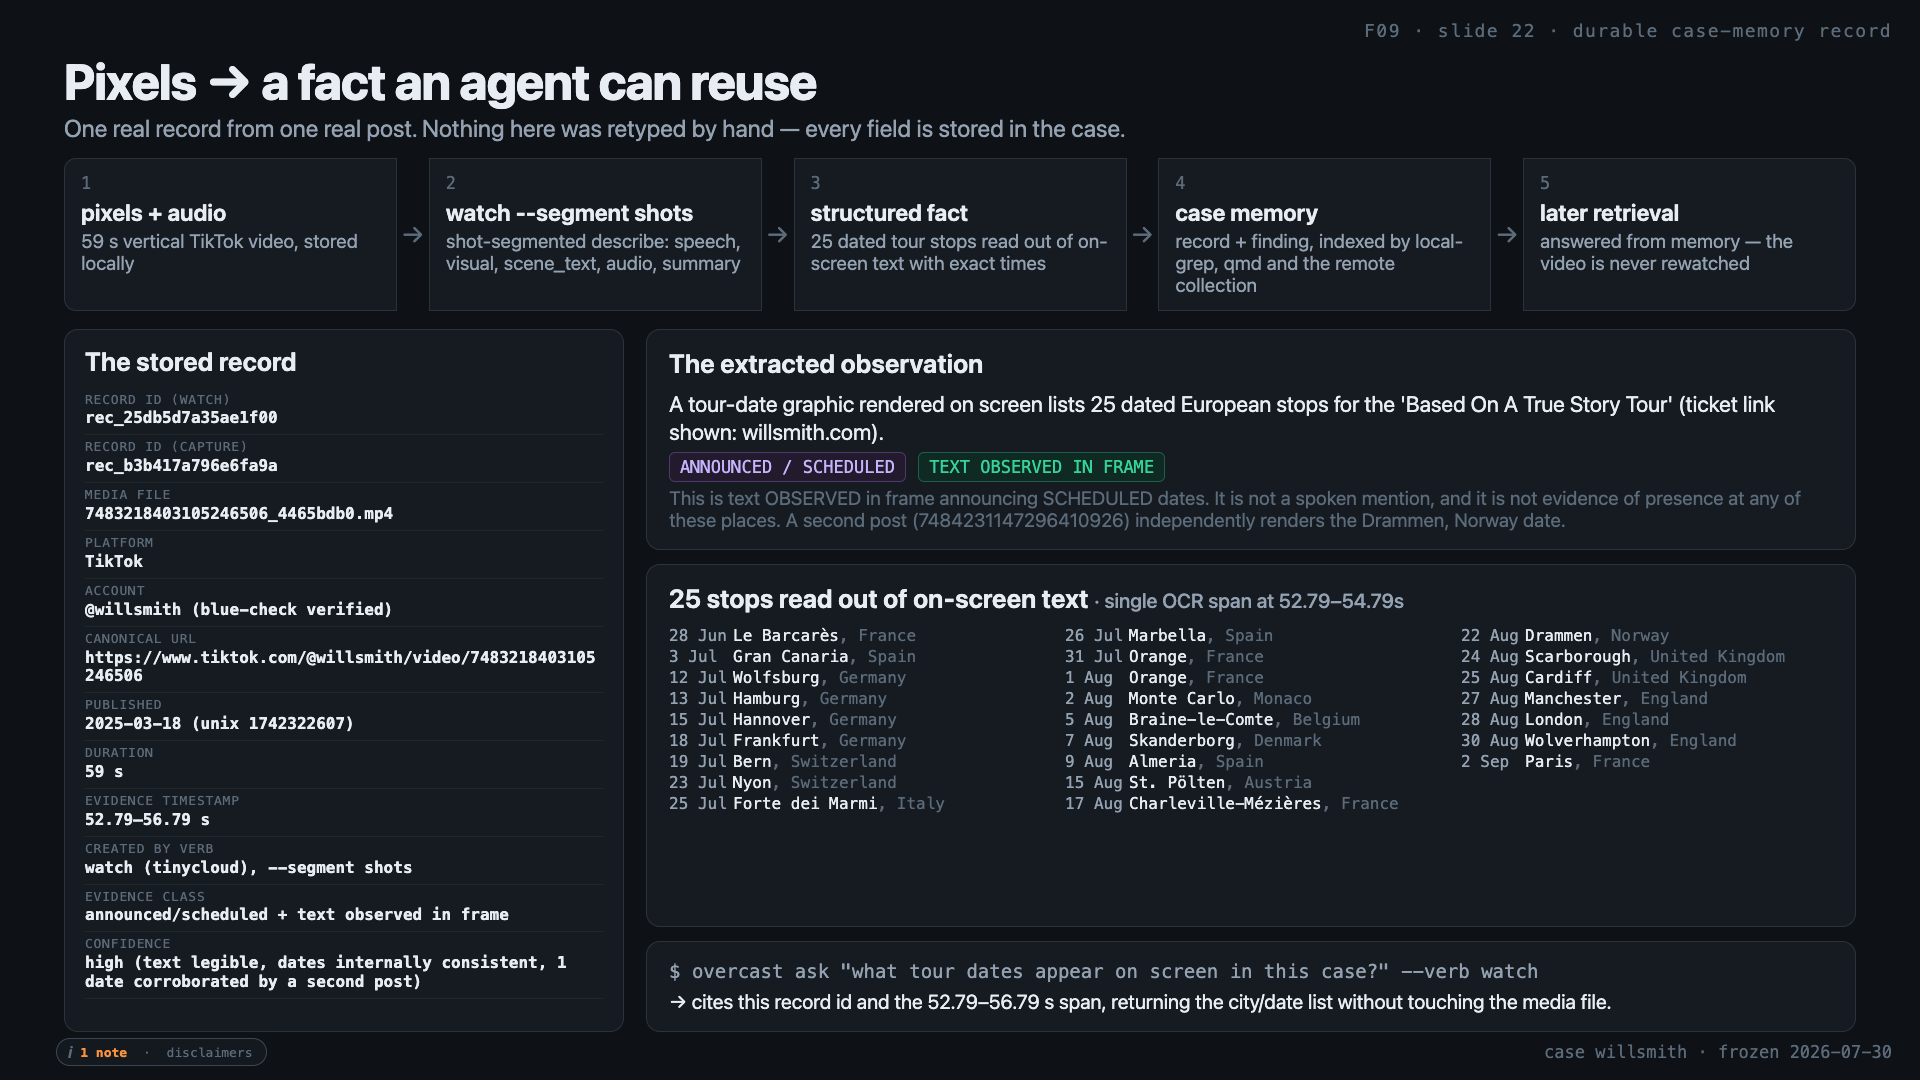This screenshot has width=1920, height=1080.
Task: Open the '1 note' indicator
Action: 104,1052
